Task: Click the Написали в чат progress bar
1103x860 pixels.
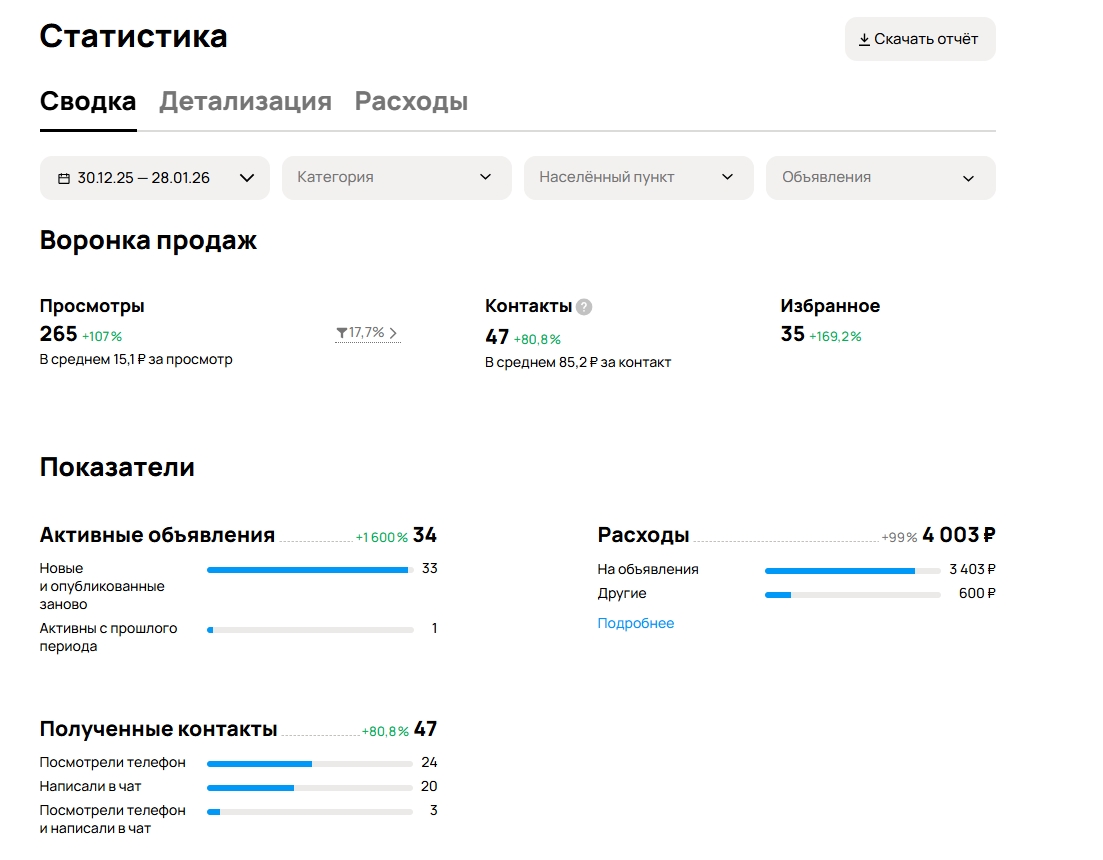Action: (x=310, y=787)
